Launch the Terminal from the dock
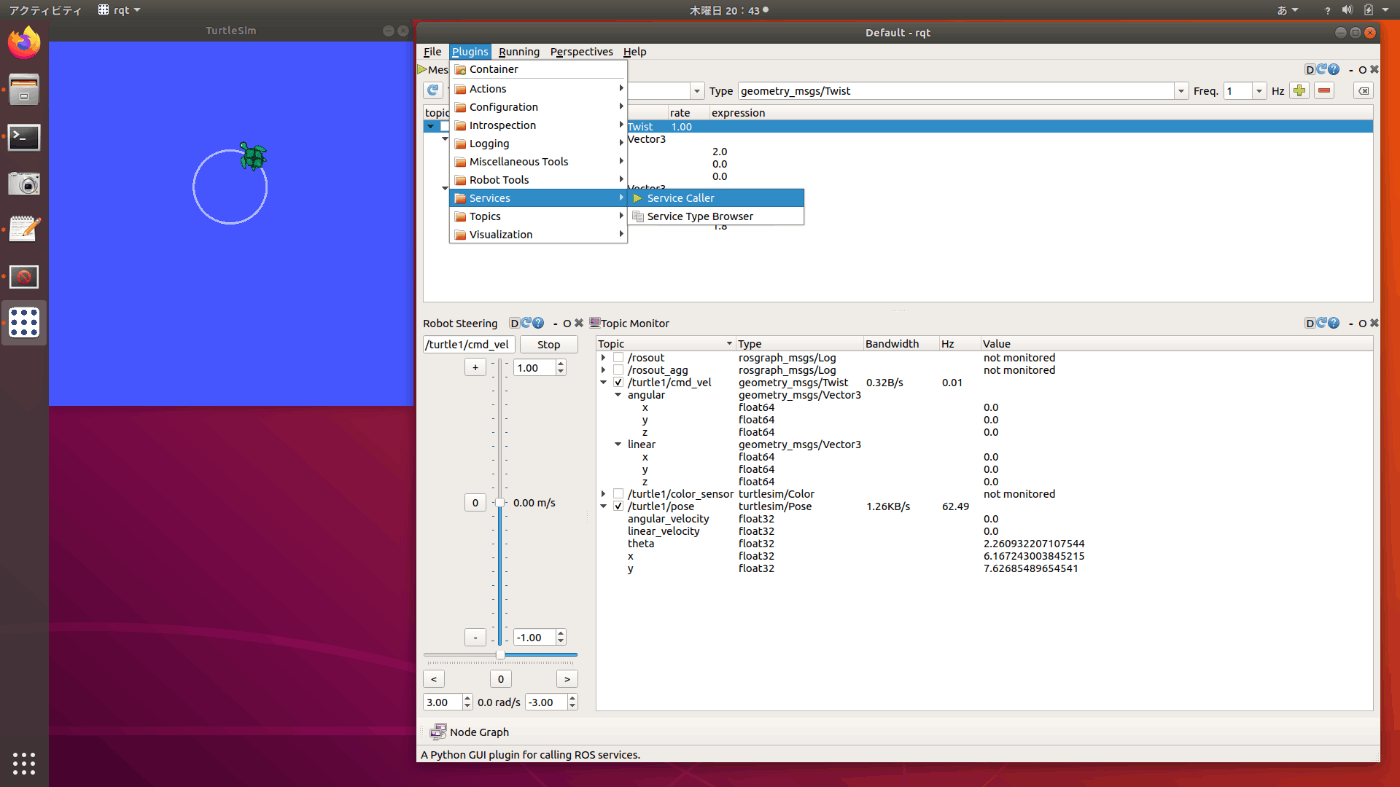This screenshot has width=1400, height=787. (24, 137)
